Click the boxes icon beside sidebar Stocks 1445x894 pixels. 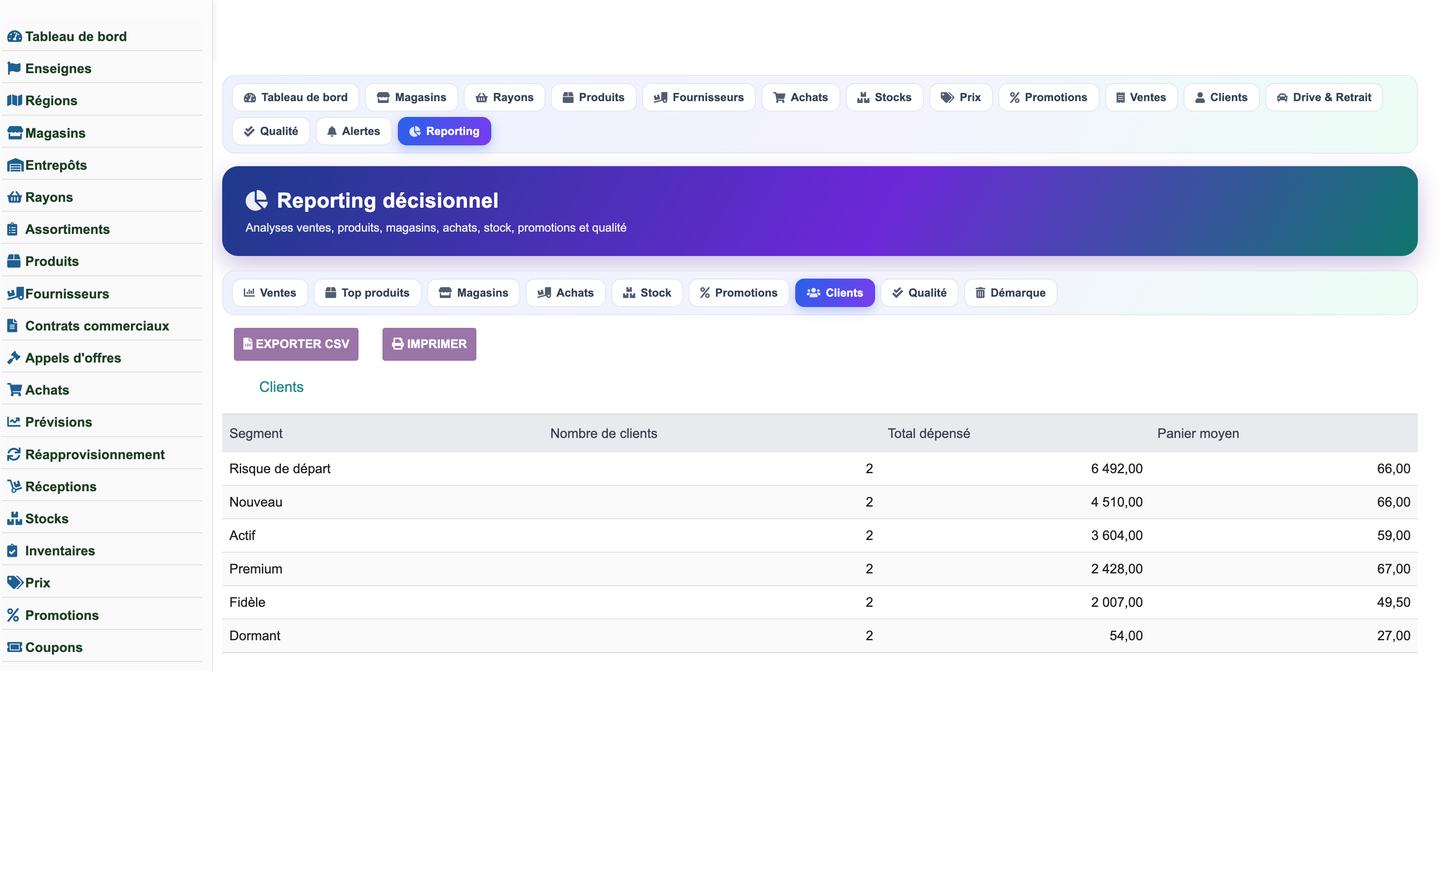(14, 518)
